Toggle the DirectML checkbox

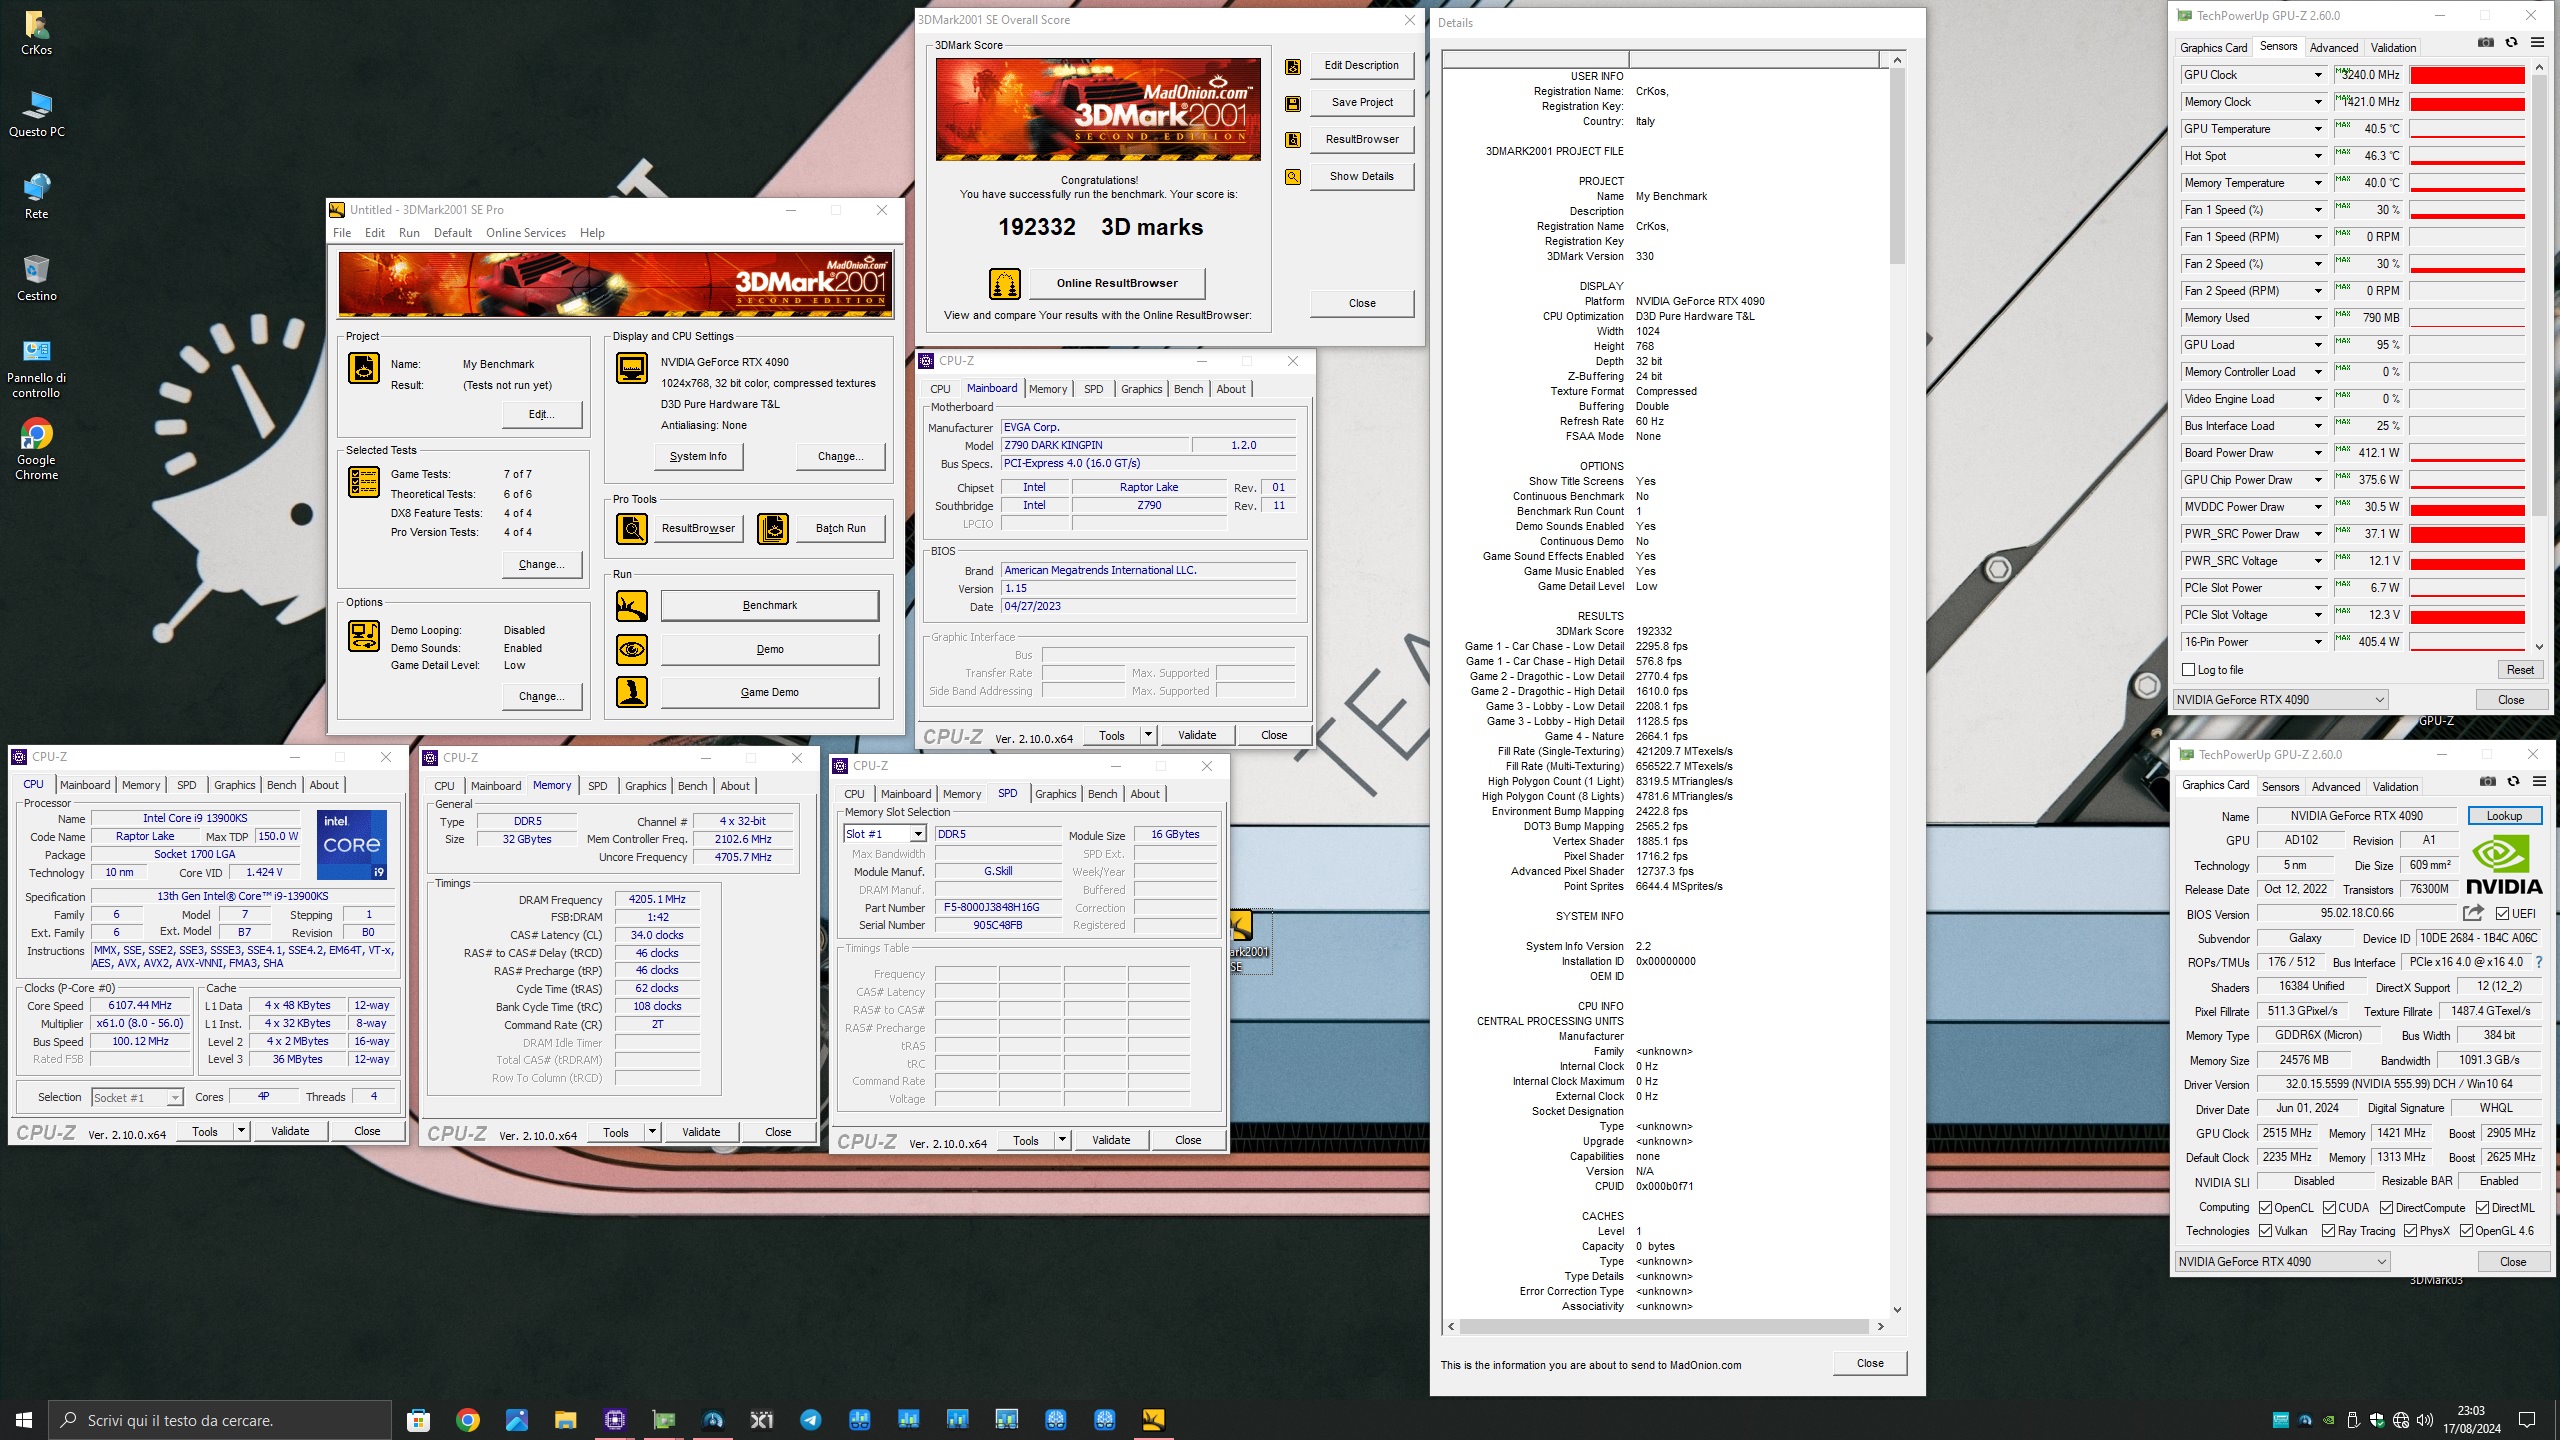(x=2482, y=1208)
